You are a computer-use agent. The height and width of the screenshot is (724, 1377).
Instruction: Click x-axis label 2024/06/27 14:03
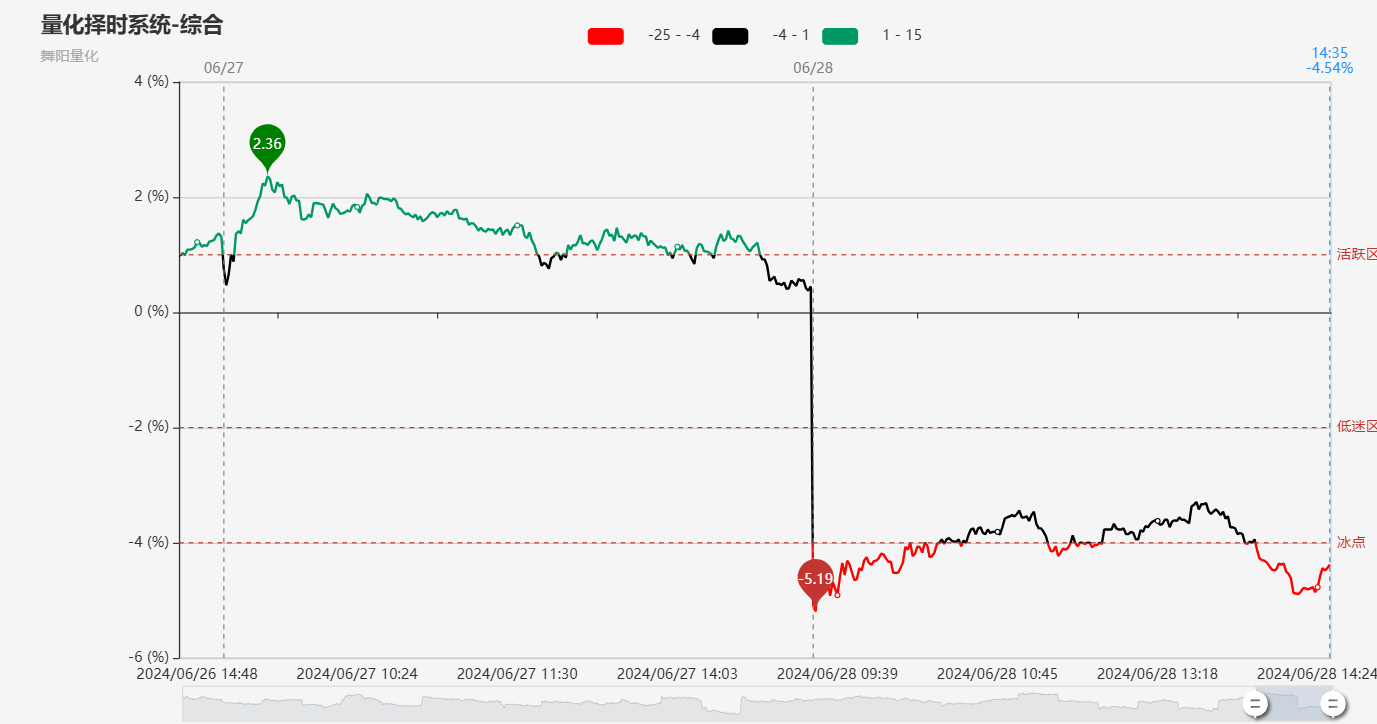(x=677, y=674)
